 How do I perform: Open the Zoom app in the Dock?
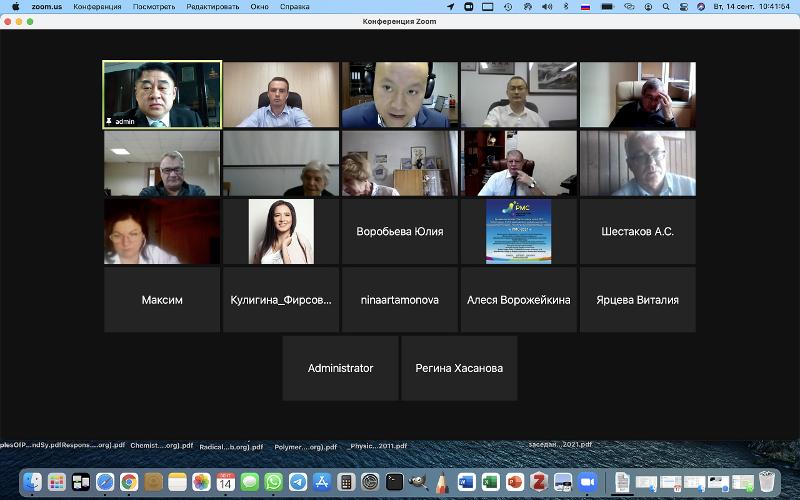pyautogui.click(x=587, y=482)
